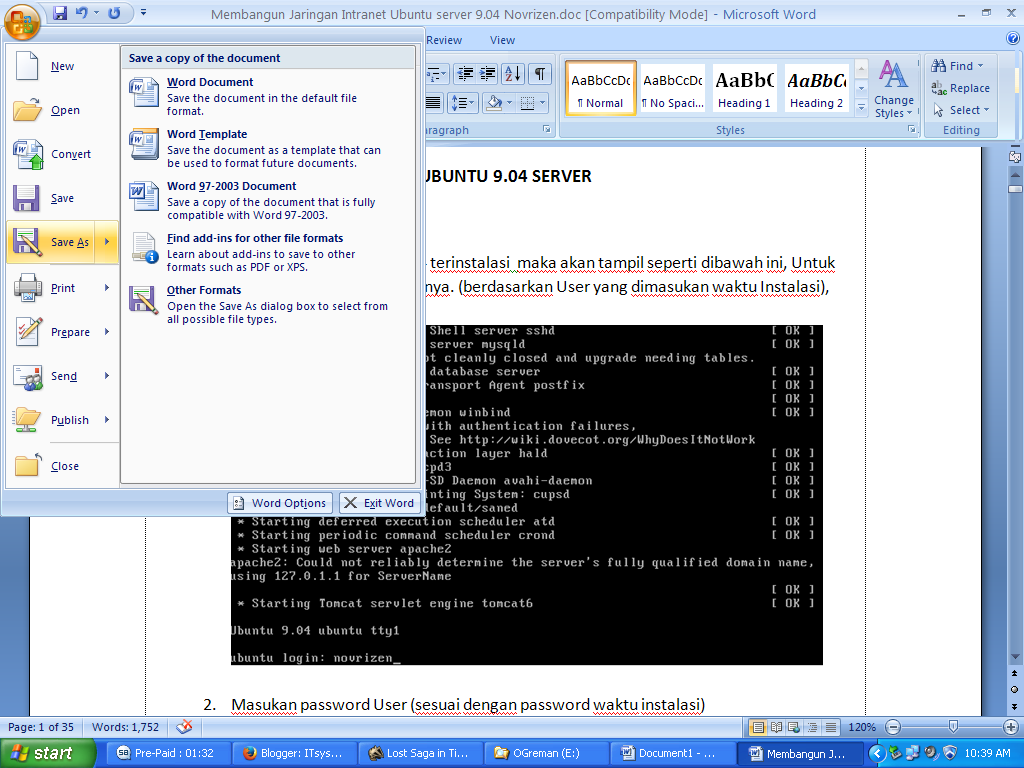Click Exit Word button
The height and width of the screenshot is (768, 1024).
pos(379,503)
